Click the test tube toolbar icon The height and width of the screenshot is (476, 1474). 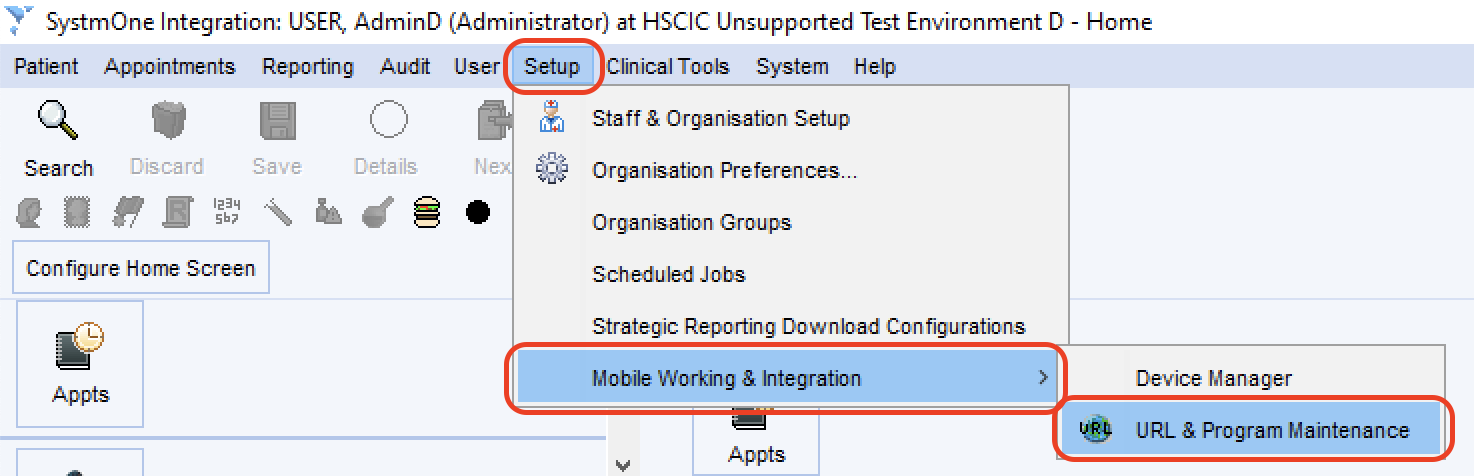coord(277,212)
